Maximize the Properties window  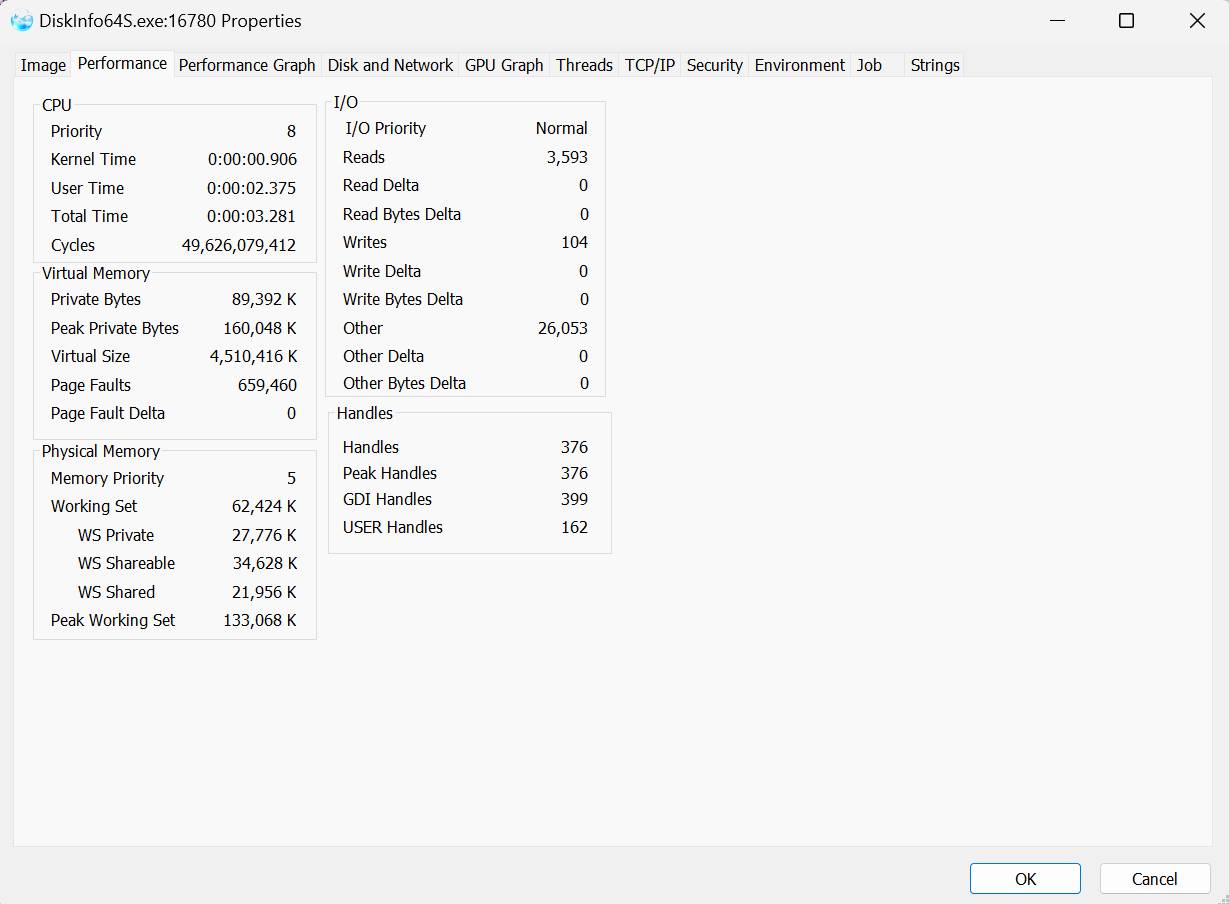[1126, 21]
